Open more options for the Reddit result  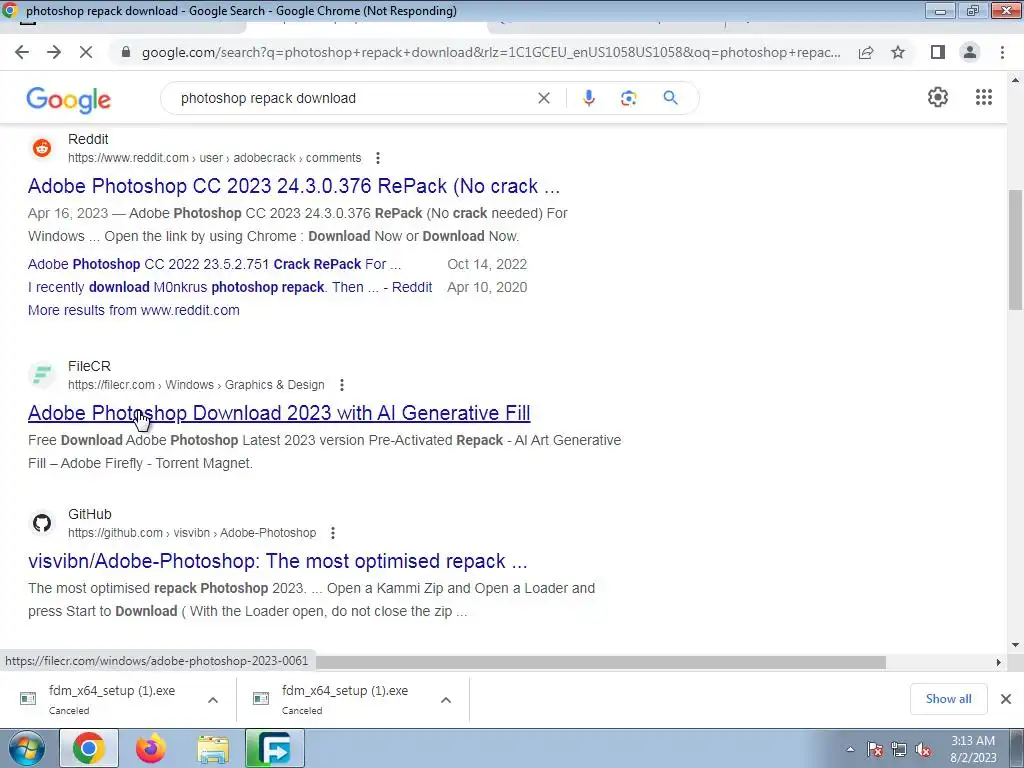click(377, 158)
